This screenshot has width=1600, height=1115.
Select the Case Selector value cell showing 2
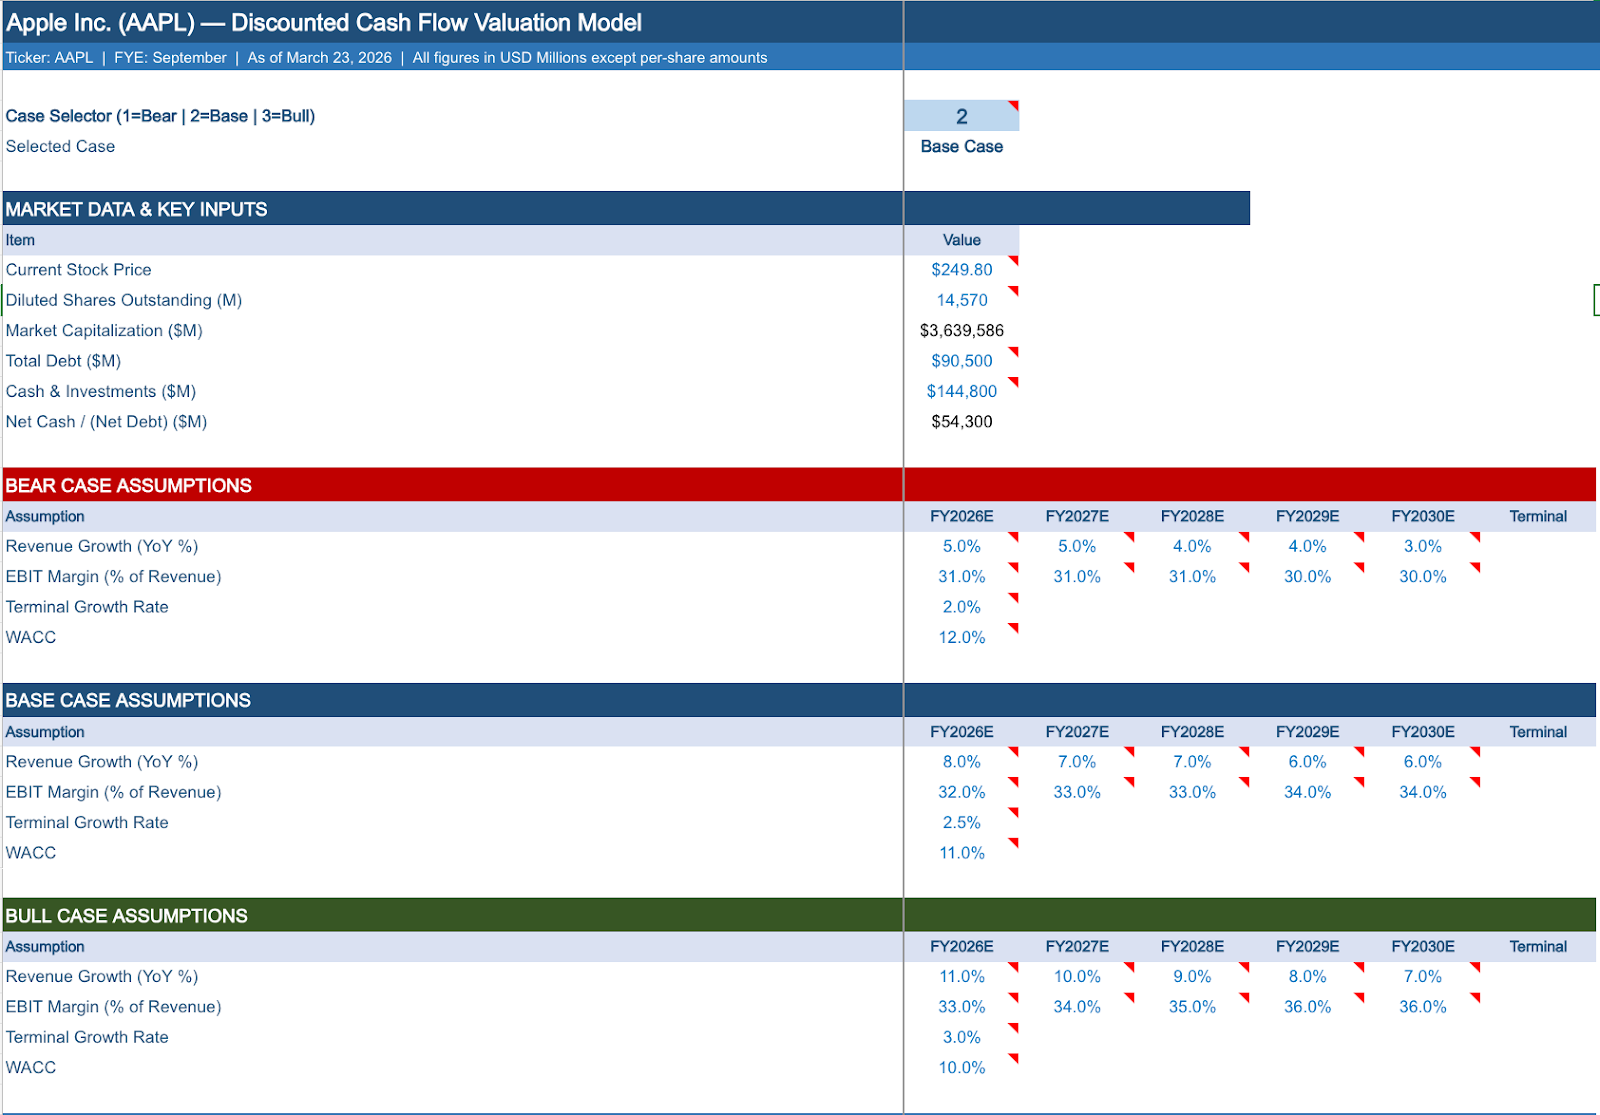point(961,116)
